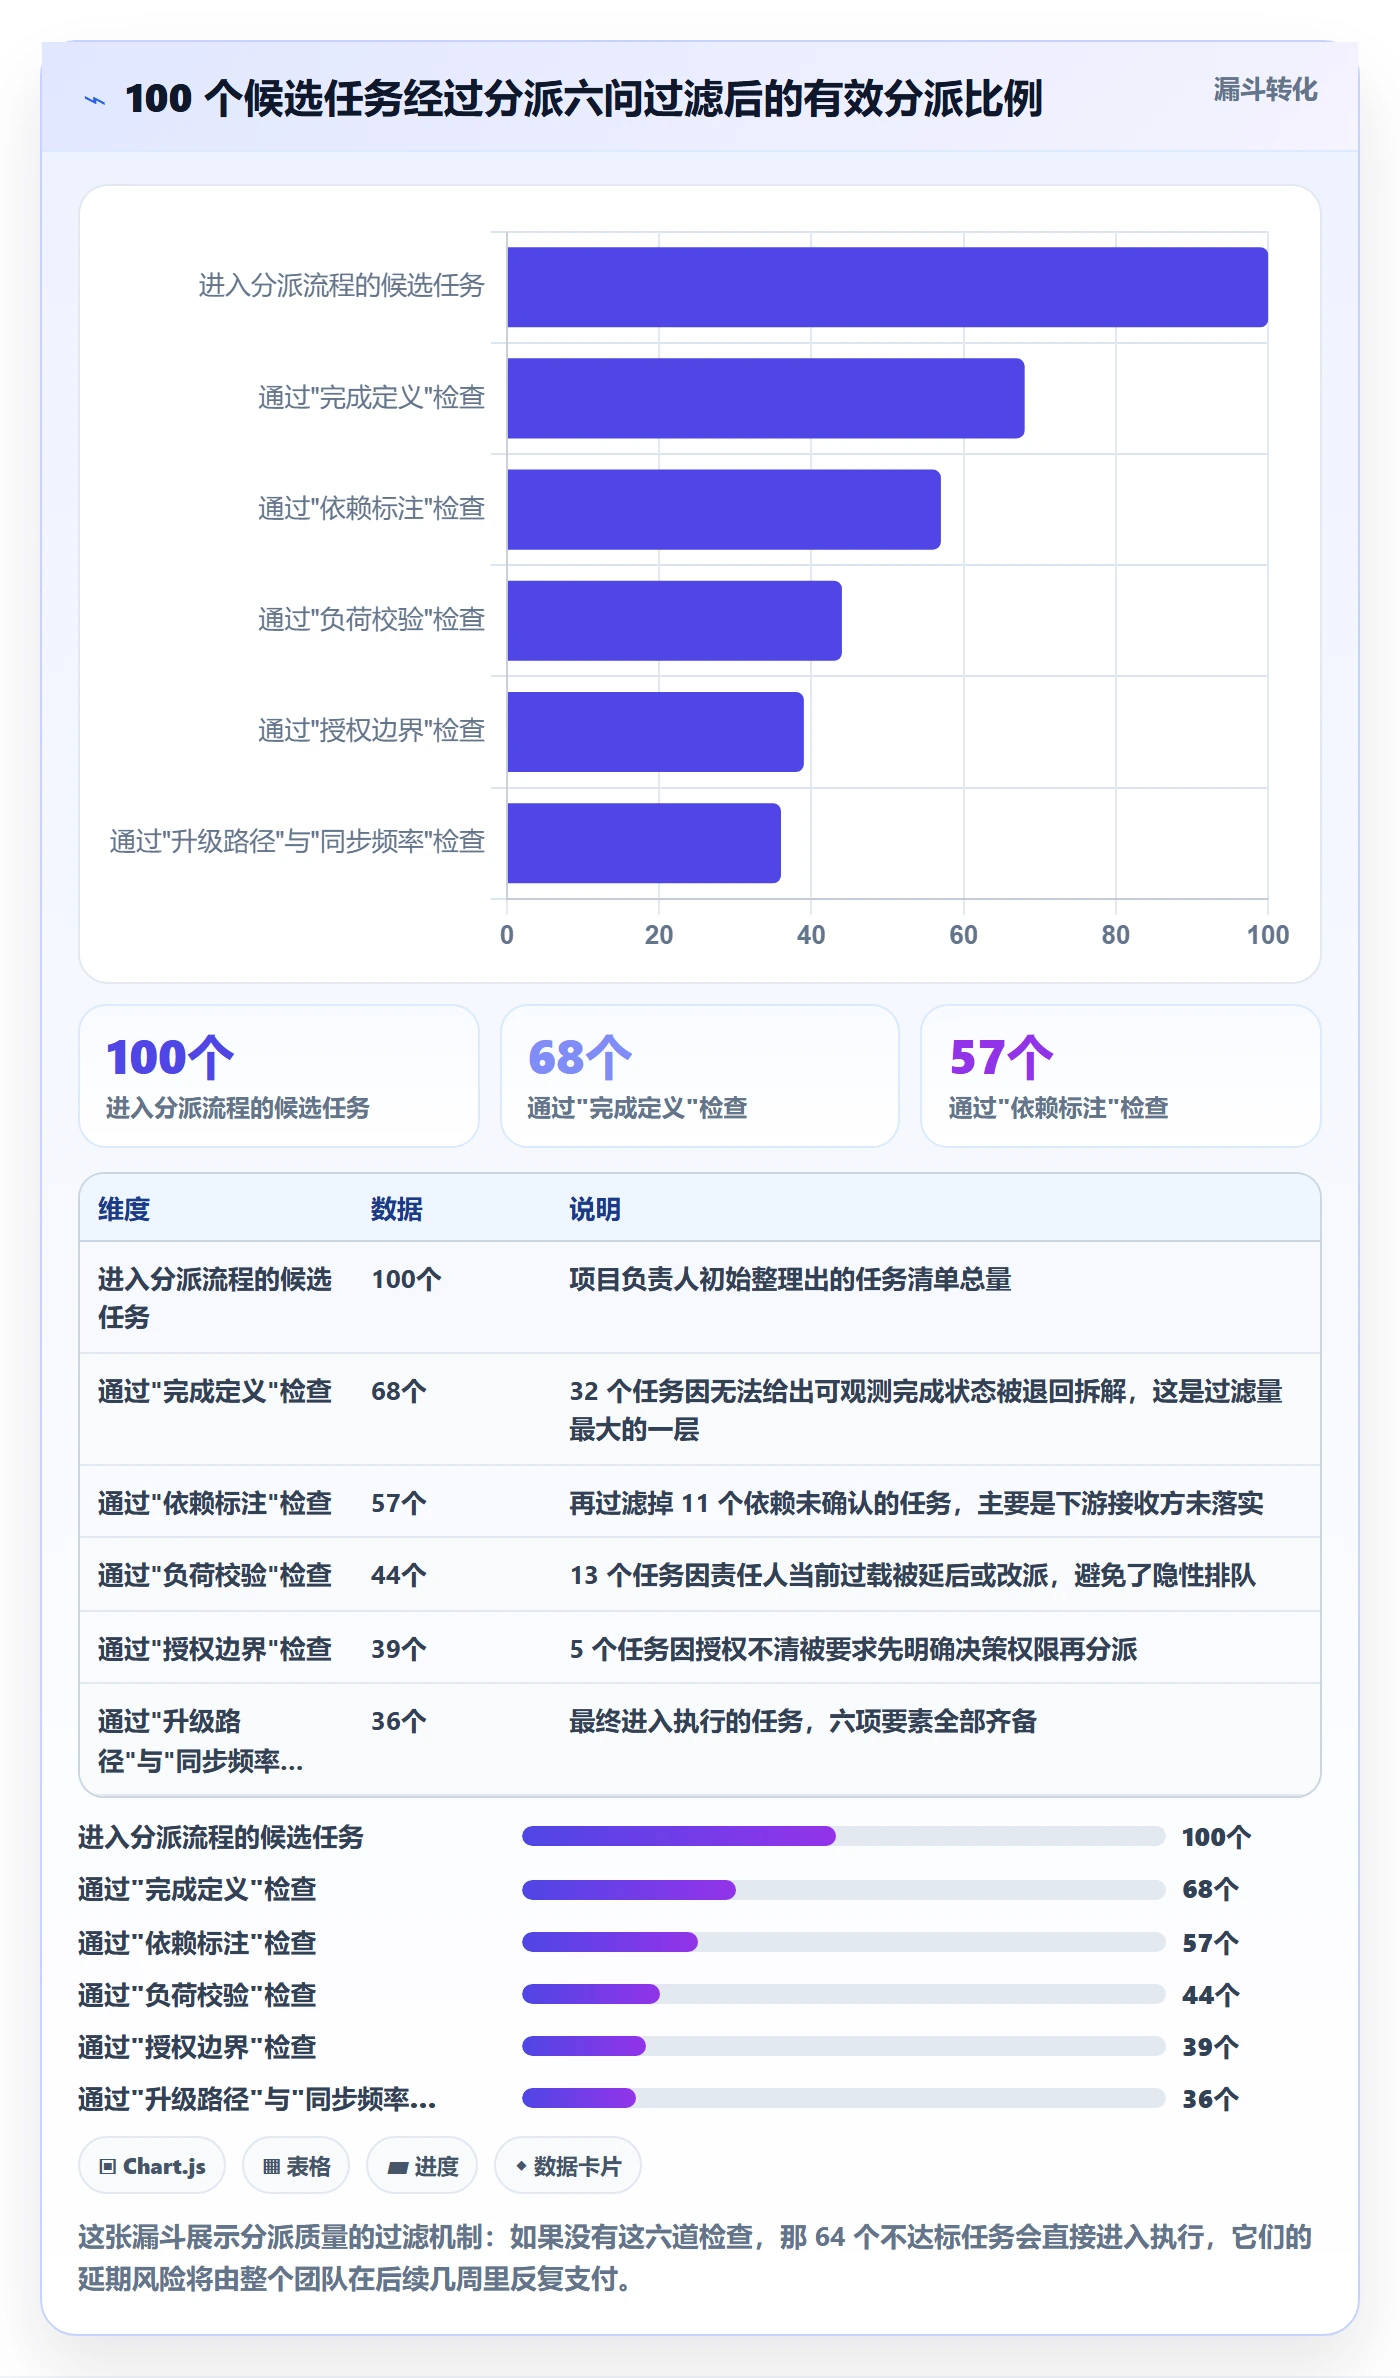The image size is (1400, 2378).
Task: Click table cell 最终进入执行的任务，六项要素全部齐备
Action: pyautogui.click(x=803, y=1721)
